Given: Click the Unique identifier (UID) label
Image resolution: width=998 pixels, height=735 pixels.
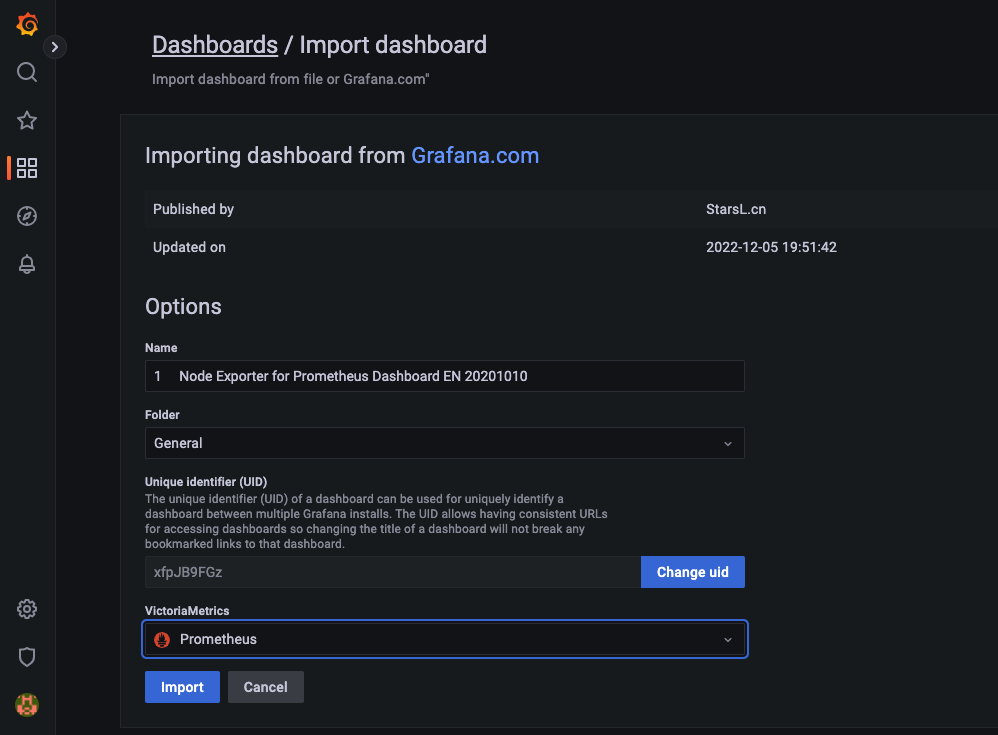Looking at the screenshot, I should pyautogui.click(x=206, y=482).
